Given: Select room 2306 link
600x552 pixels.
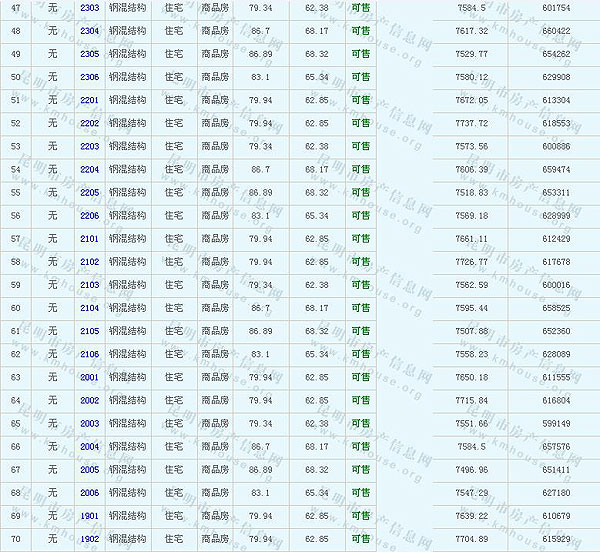Looking at the screenshot, I should click(89, 77).
